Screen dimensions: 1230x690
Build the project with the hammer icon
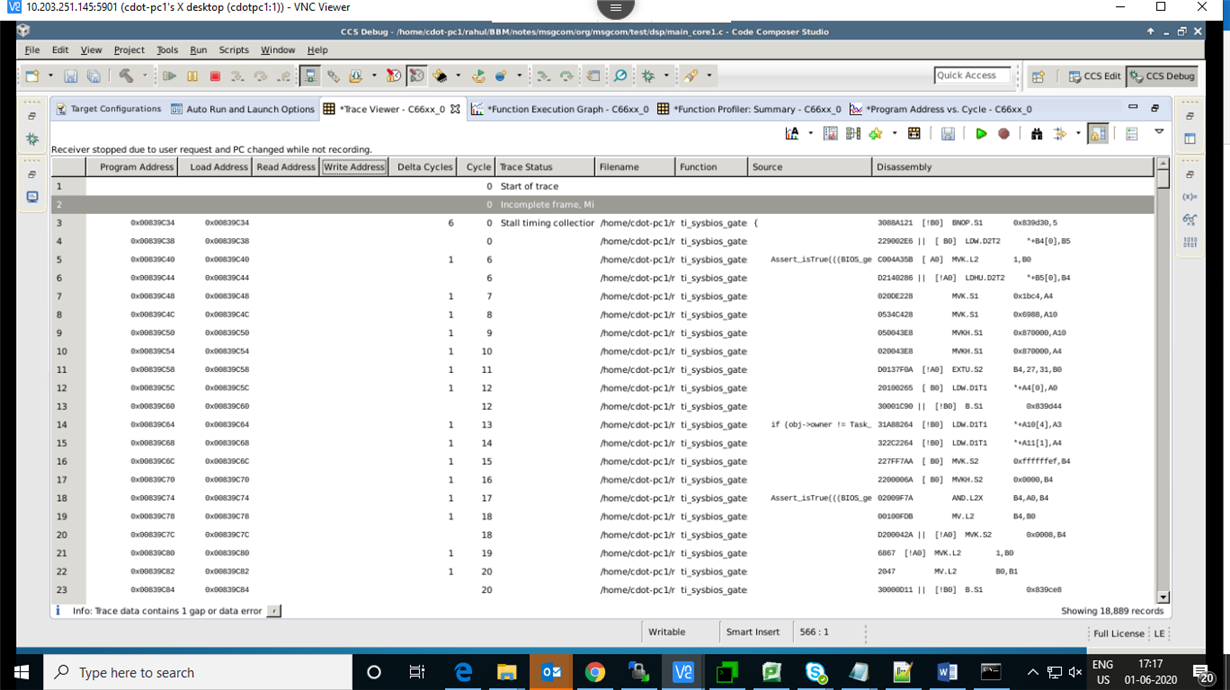tap(125, 75)
